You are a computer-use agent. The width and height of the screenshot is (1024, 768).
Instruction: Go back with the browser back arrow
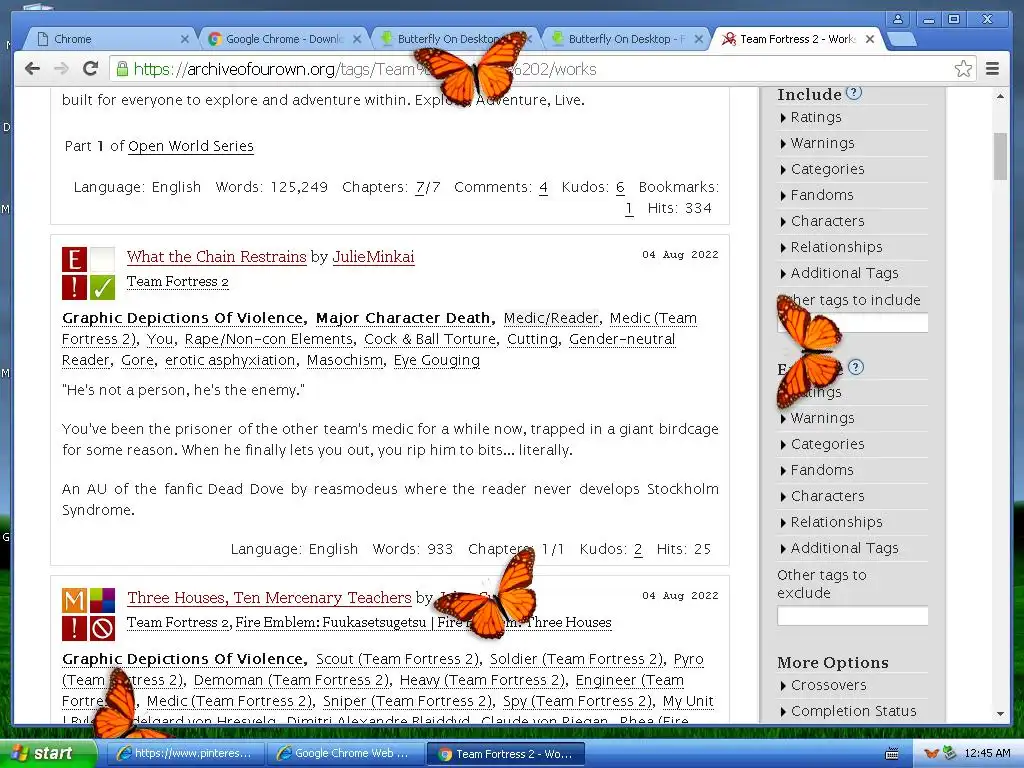tap(32, 69)
